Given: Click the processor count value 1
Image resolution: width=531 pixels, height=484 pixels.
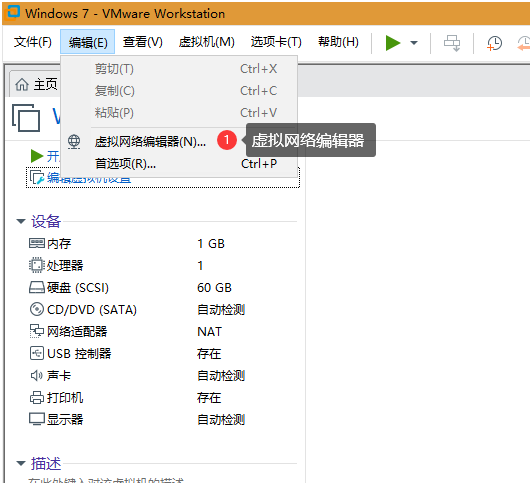Looking at the screenshot, I should click(200, 266).
